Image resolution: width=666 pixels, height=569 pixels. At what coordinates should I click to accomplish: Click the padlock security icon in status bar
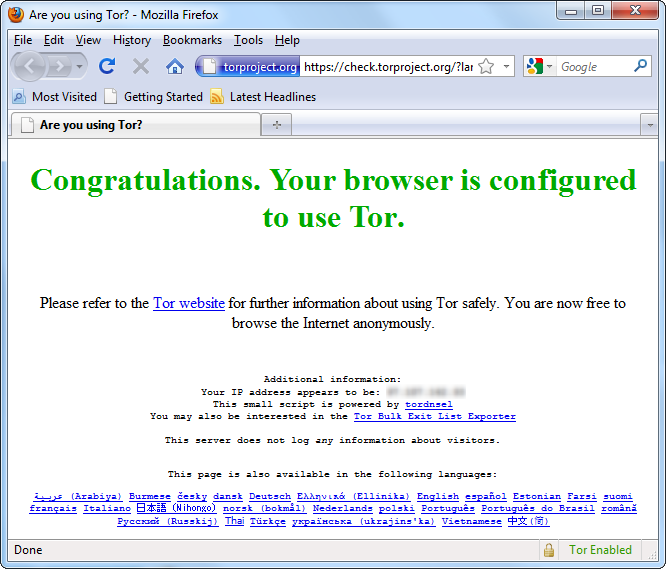(x=548, y=550)
